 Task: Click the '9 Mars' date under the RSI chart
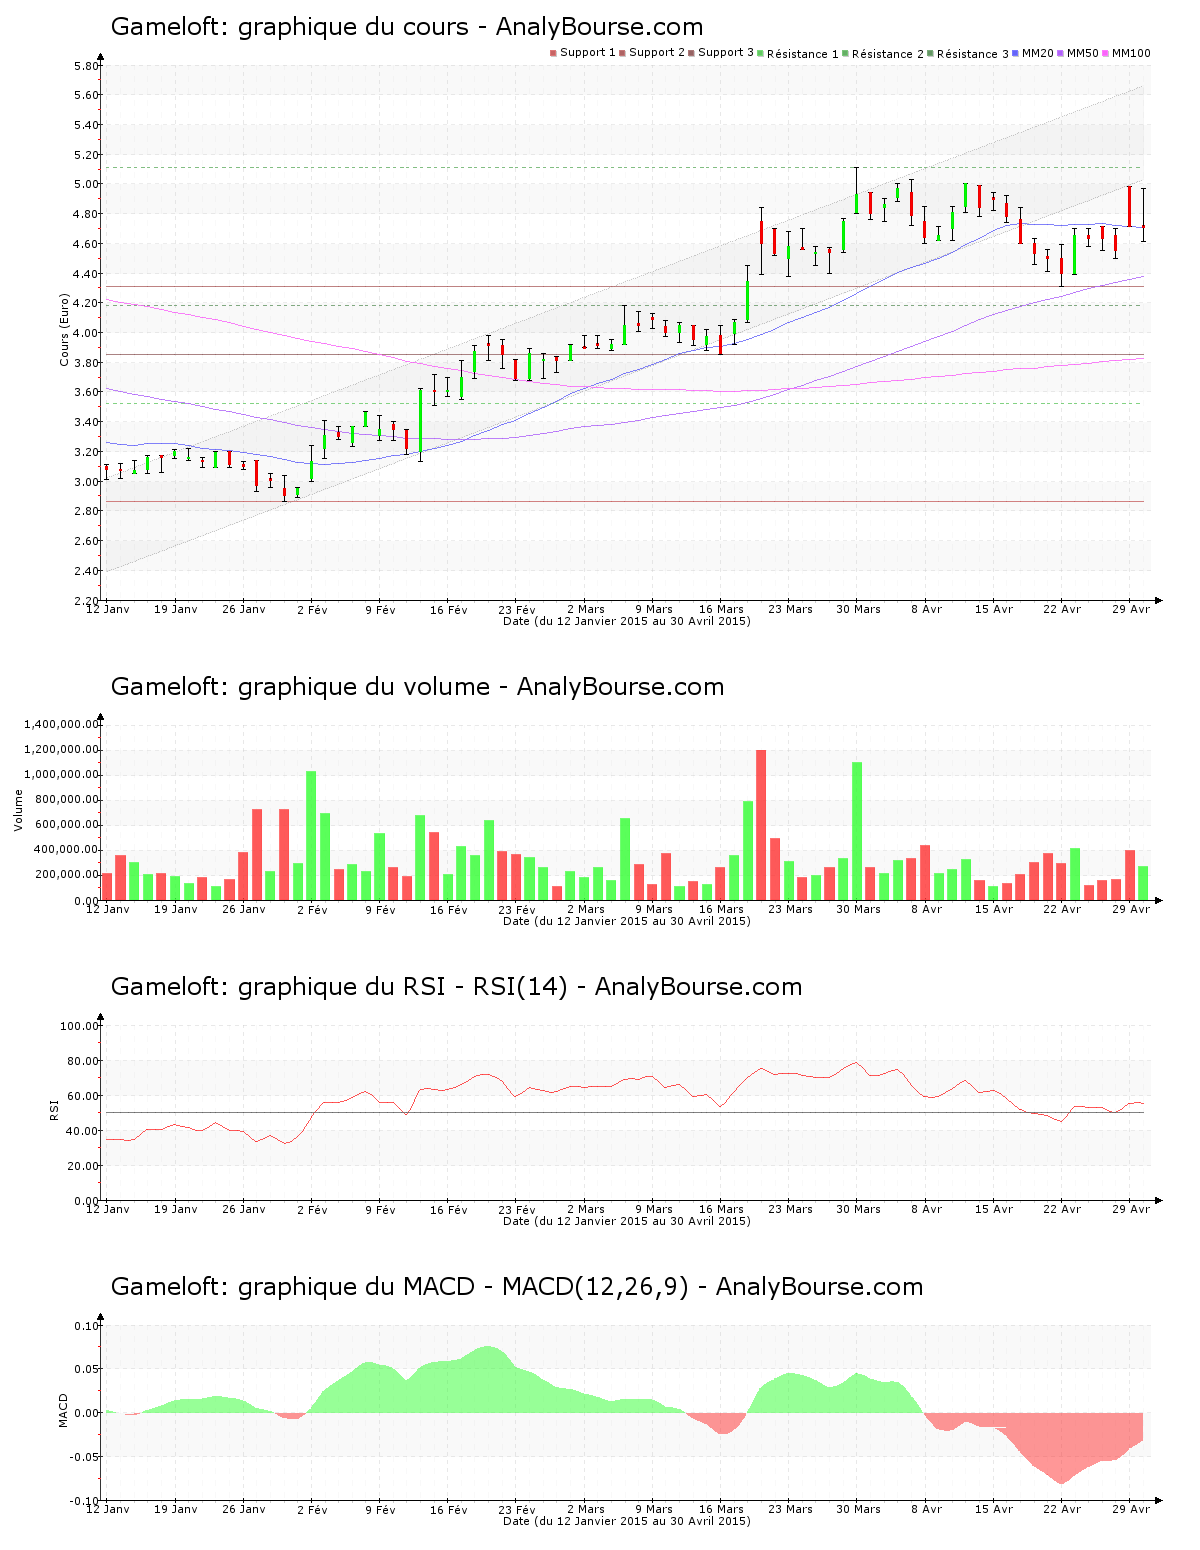click(x=654, y=1210)
